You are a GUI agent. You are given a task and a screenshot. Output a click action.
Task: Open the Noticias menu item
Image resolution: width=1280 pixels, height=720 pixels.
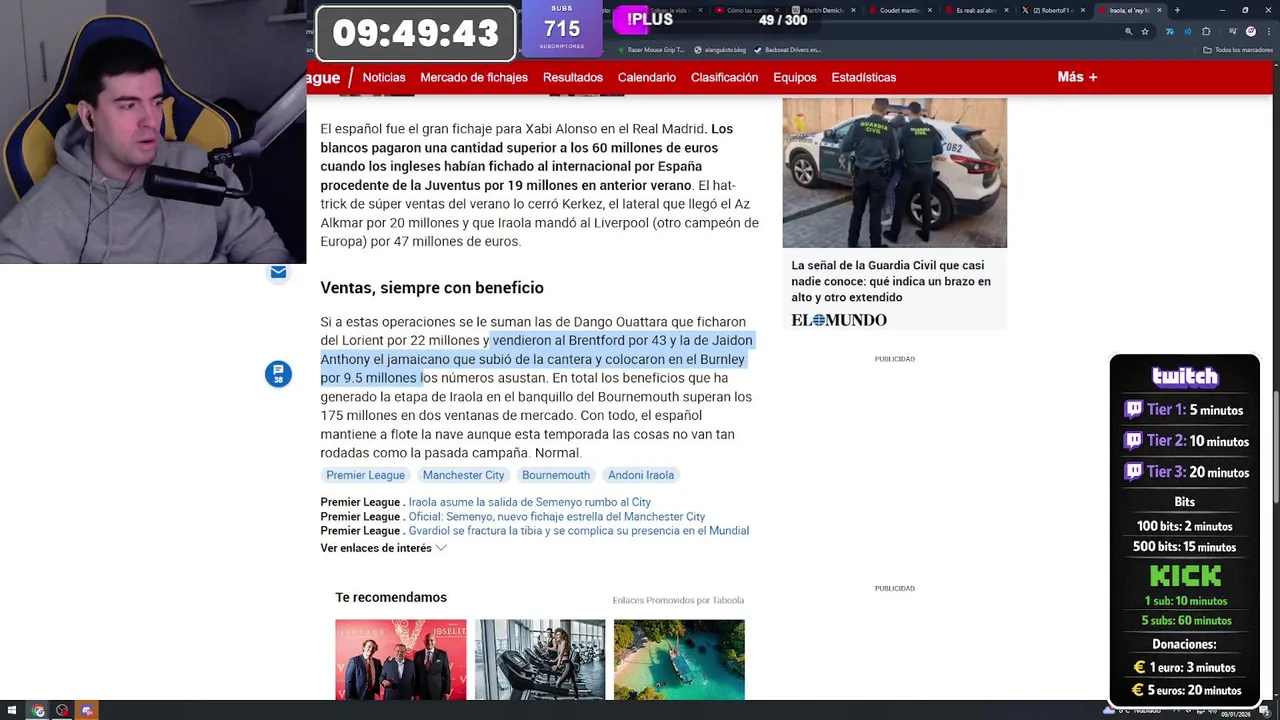(384, 77)
